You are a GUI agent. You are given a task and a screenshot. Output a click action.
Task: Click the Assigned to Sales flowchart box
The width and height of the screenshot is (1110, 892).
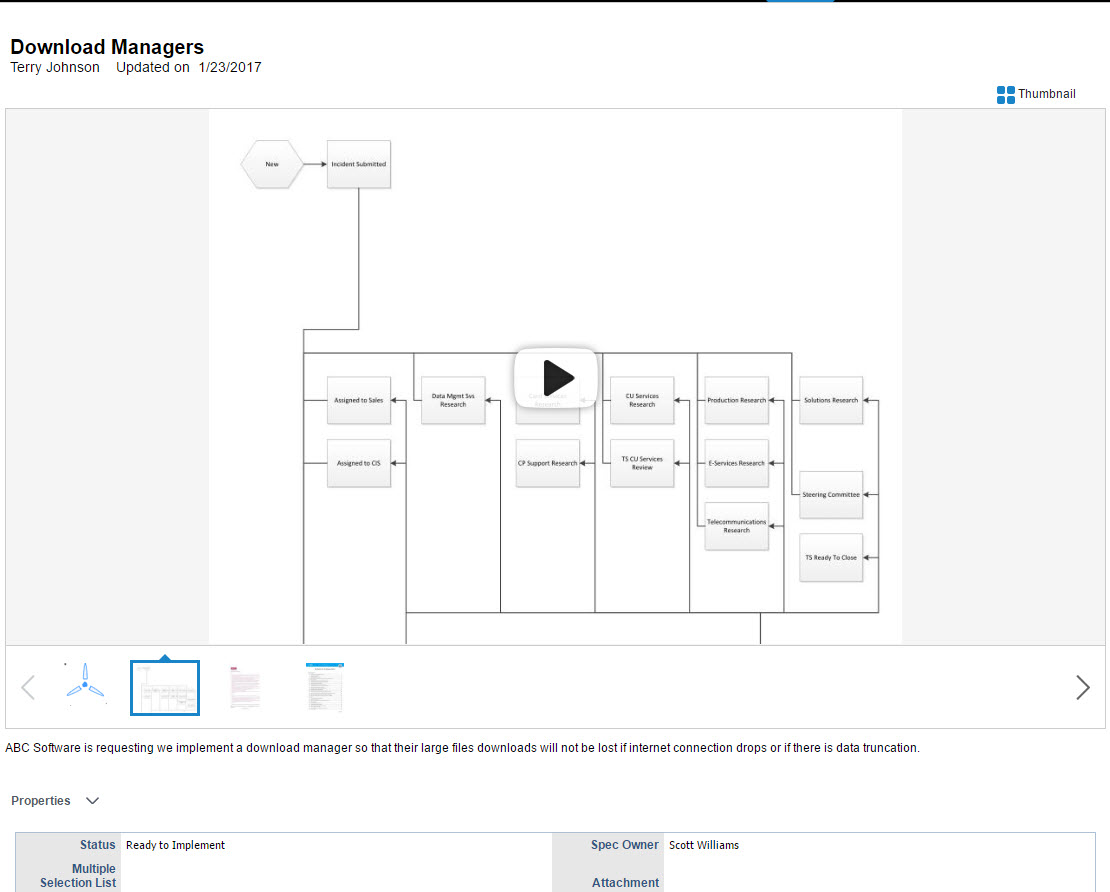359,401
